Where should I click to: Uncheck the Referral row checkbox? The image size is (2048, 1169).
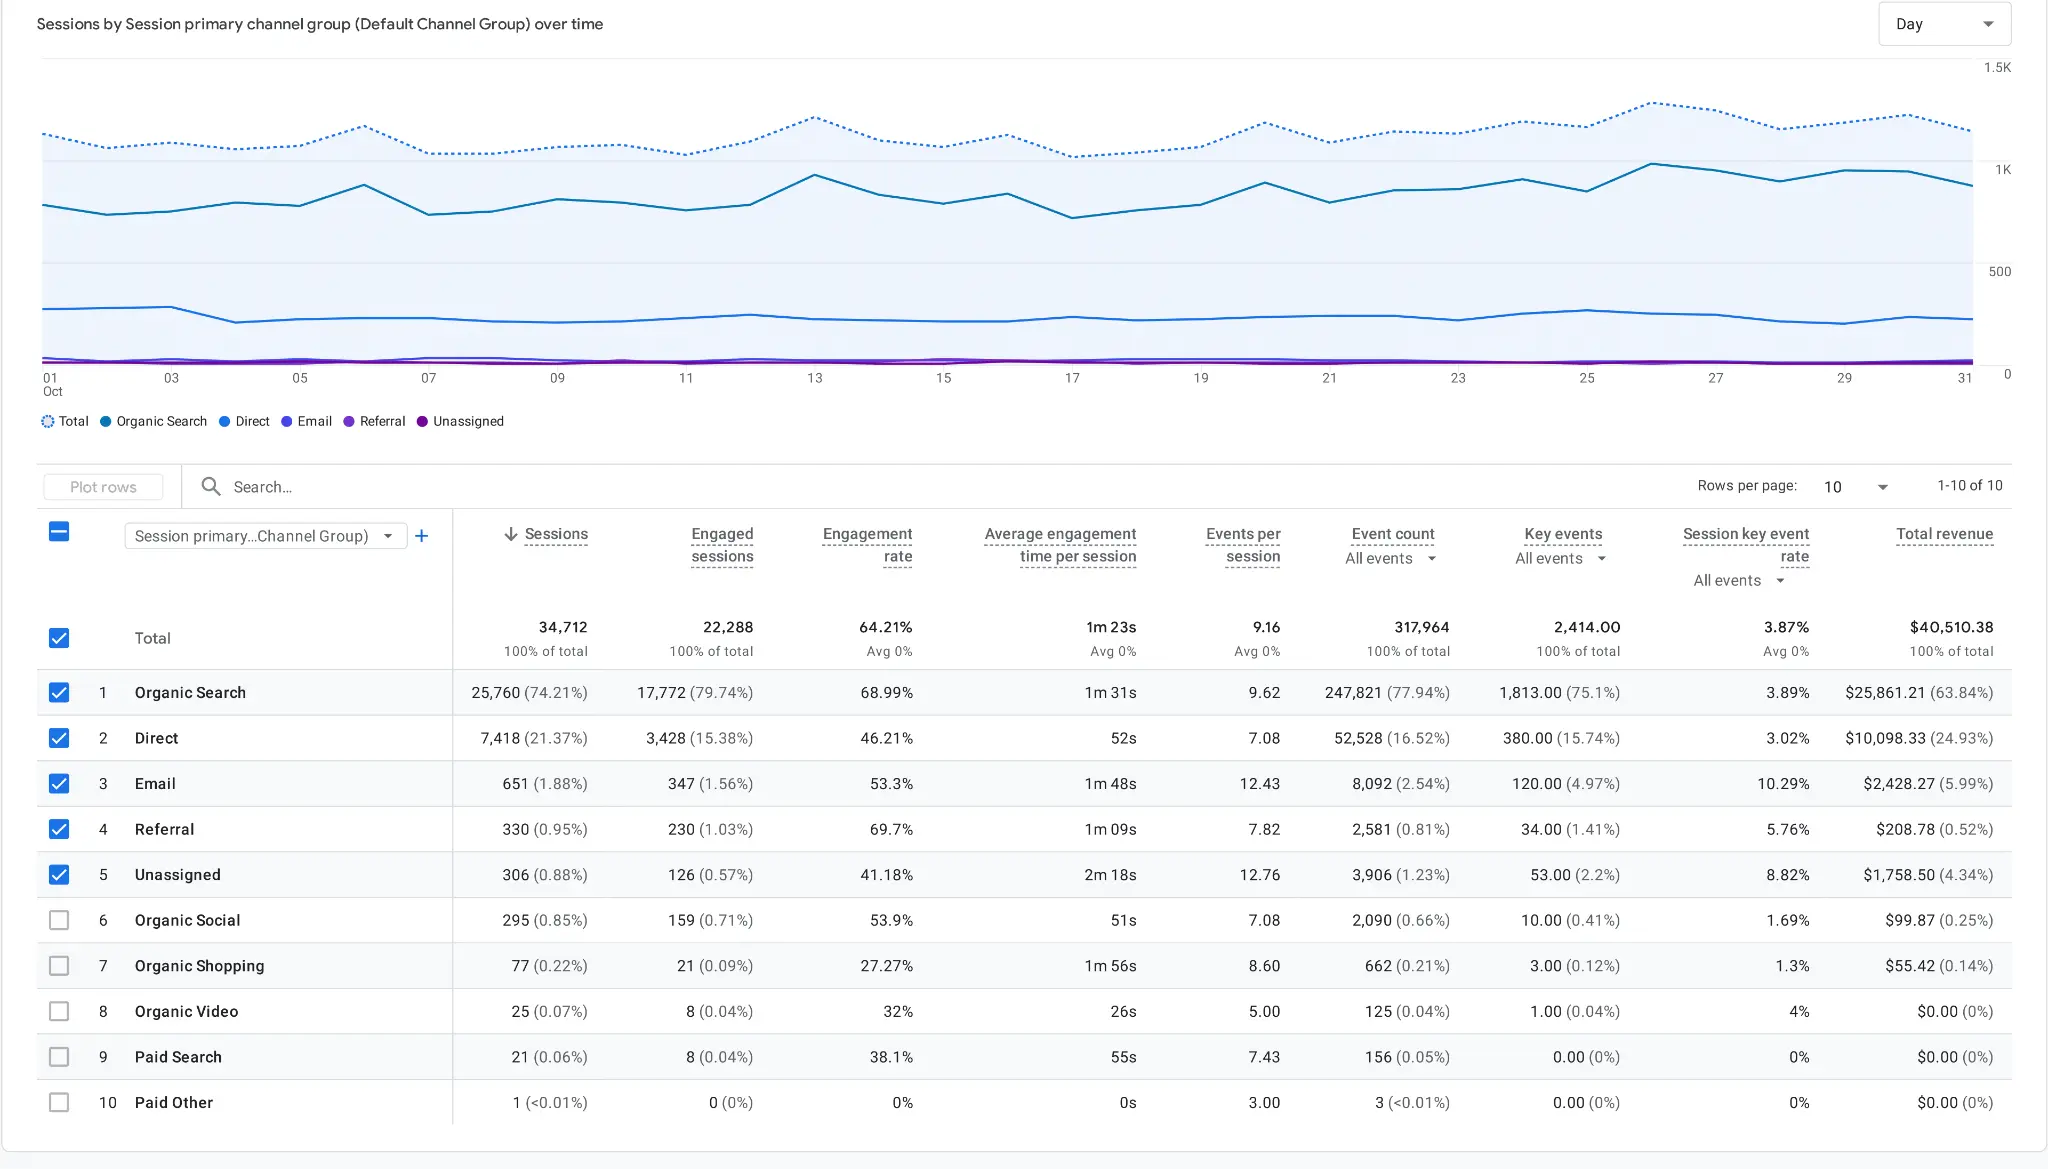click(x=59, y=829)
